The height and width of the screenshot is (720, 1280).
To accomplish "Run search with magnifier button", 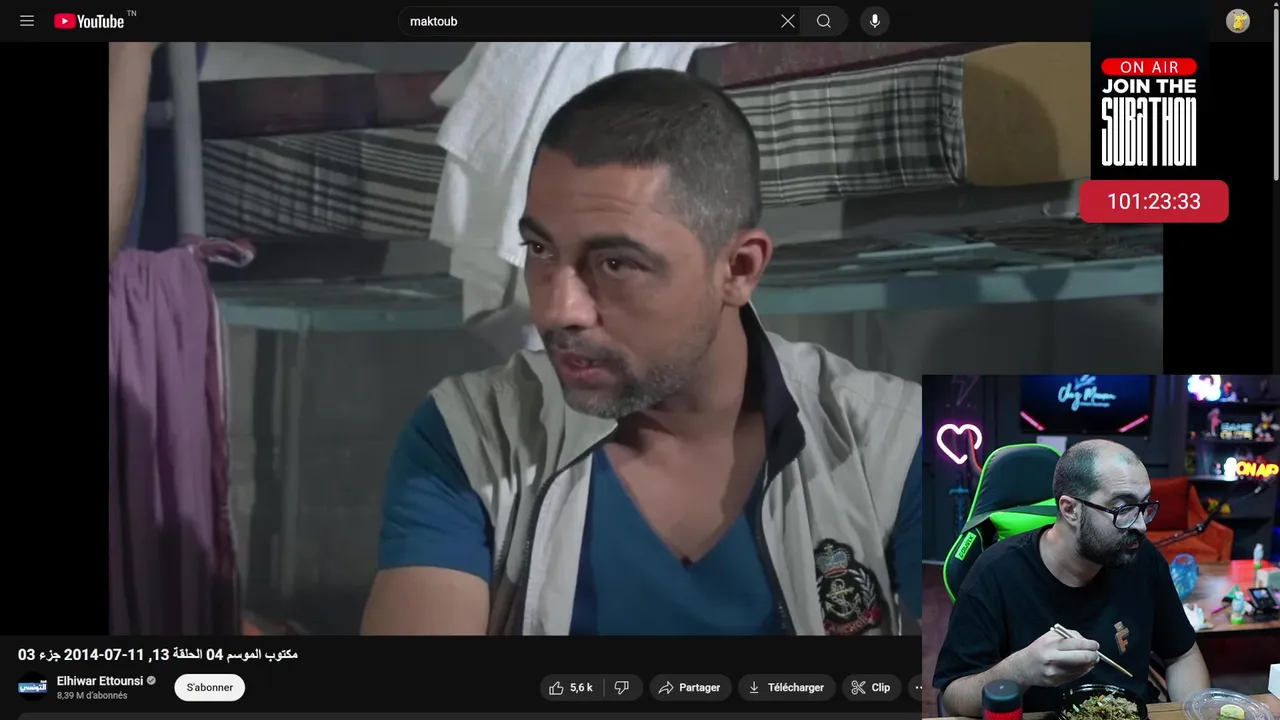I will click(824, 21).
